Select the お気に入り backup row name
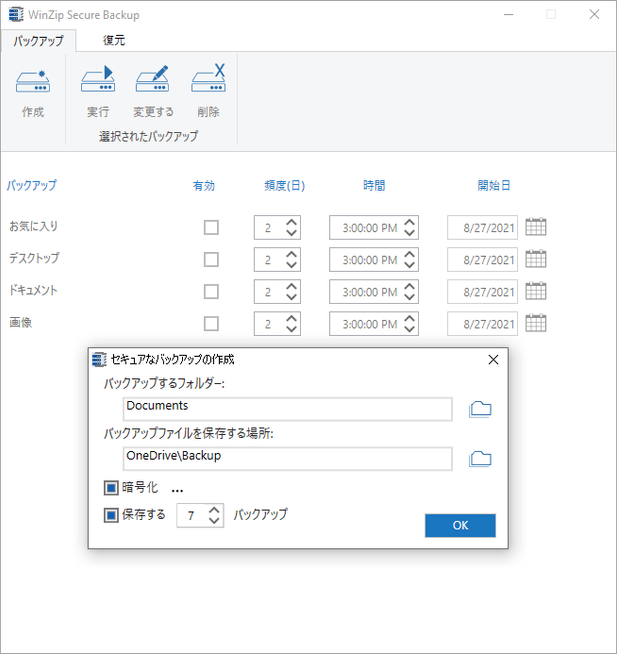The height and width of the screenshot is (654, 617). pyautogui.click(x=33, y=226)
